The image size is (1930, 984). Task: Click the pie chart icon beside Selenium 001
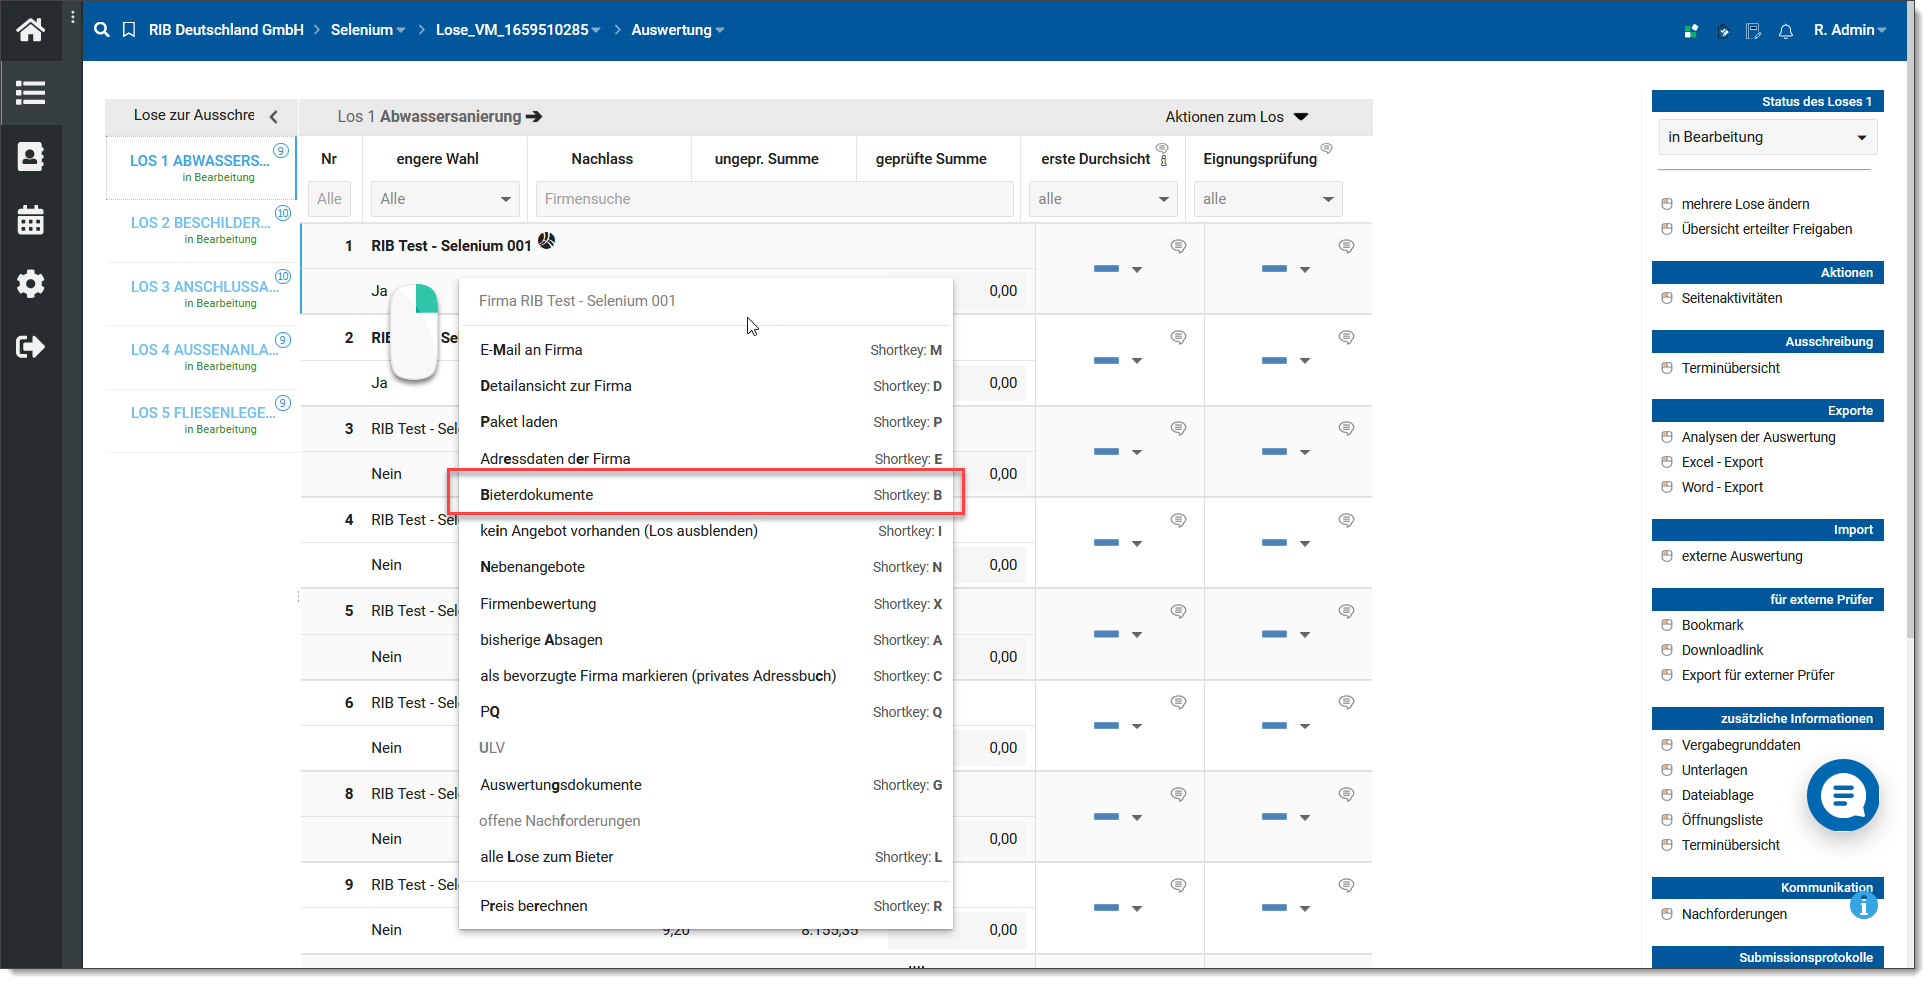click(x=547, y=240)
